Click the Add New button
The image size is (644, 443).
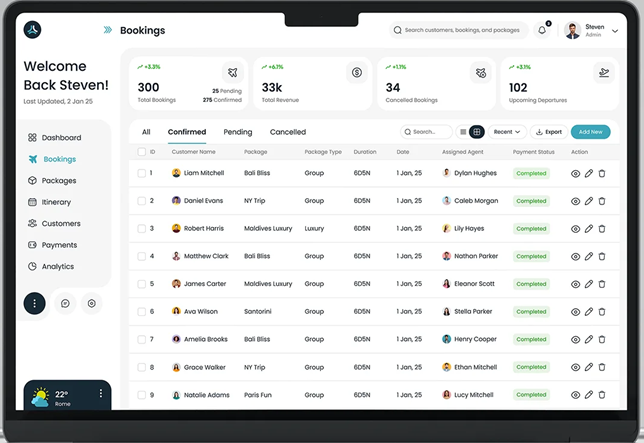click(x=591, y=132)
